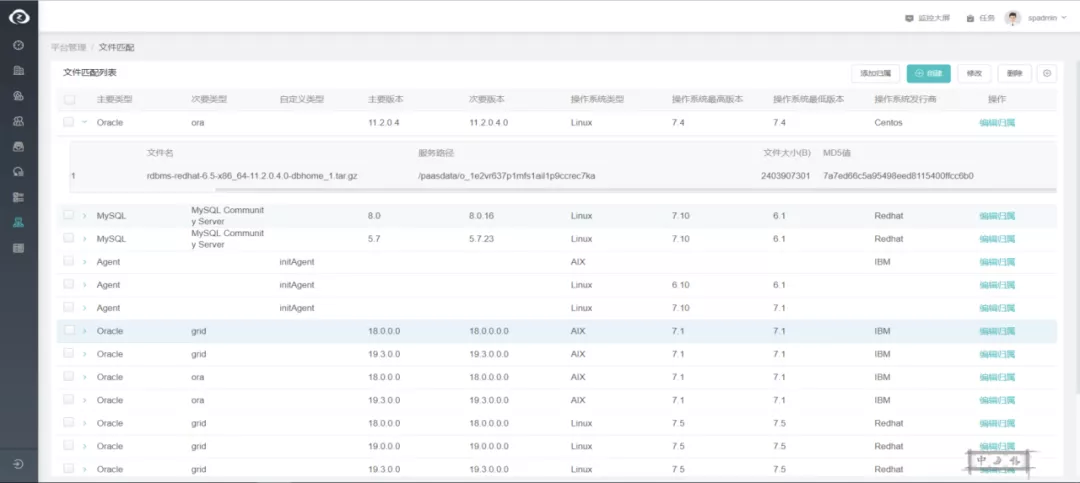Check the MySQL 8.0 row checkbox
The image size is (1080, 483).
click(x=69, y=215)
